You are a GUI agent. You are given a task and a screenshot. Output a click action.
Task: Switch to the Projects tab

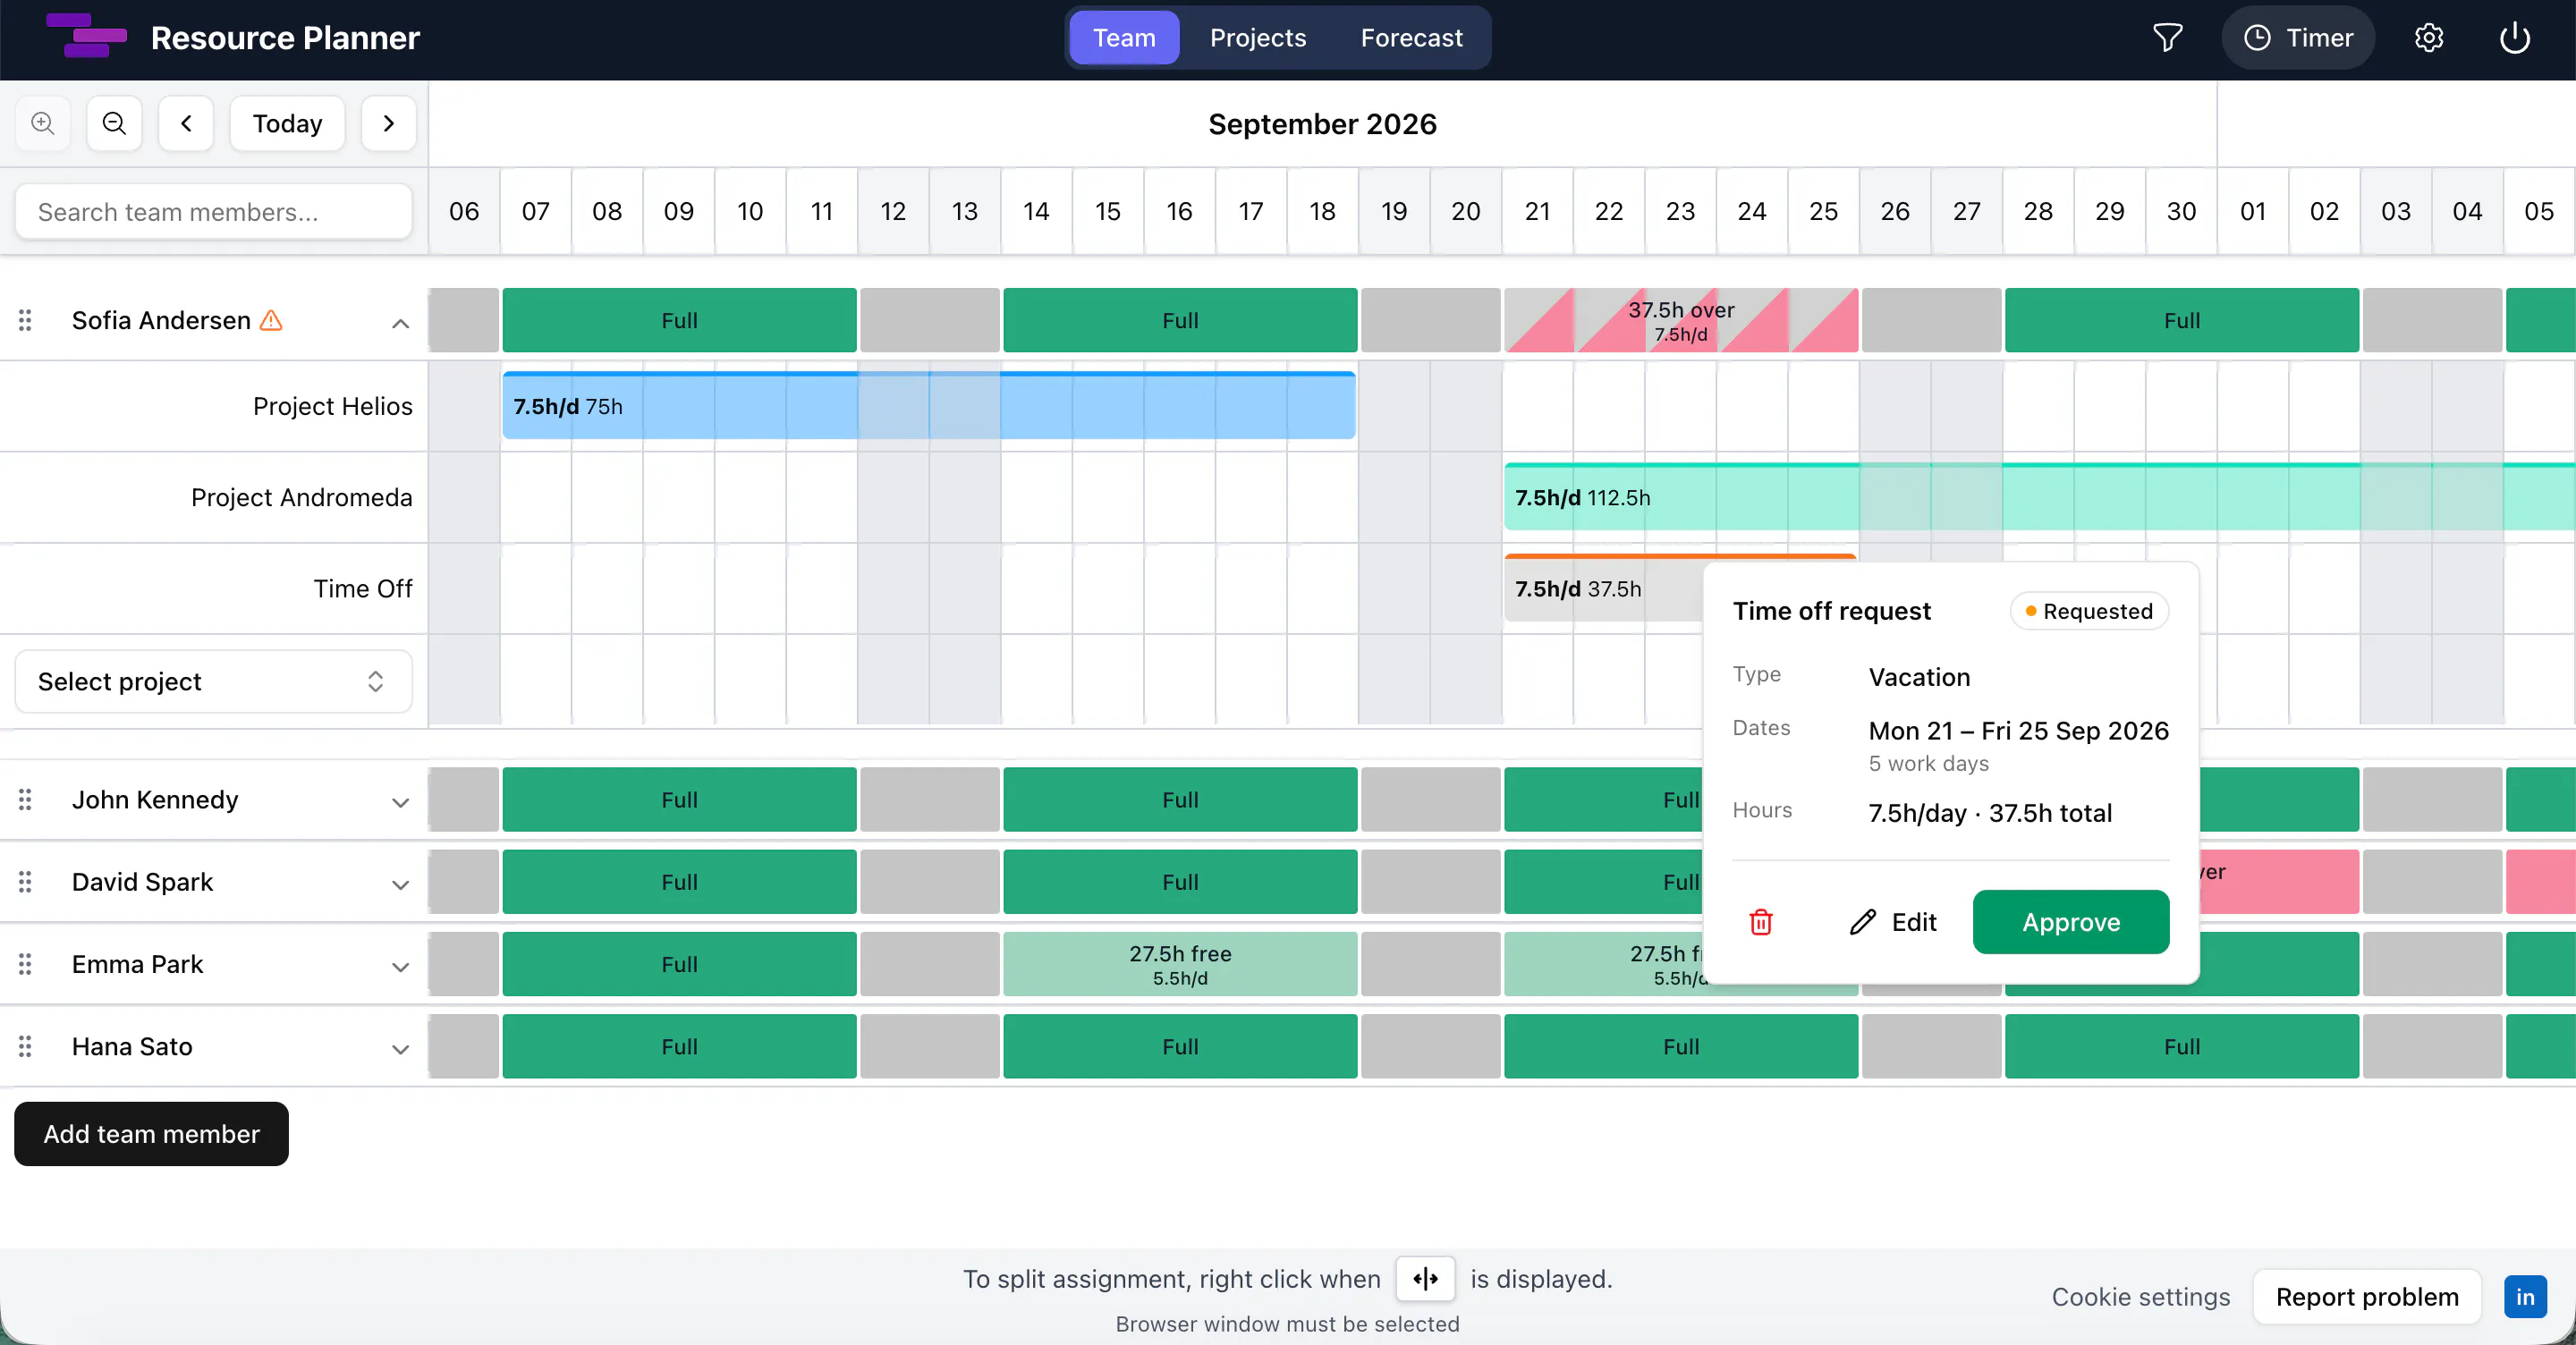tap(1258, 38)
